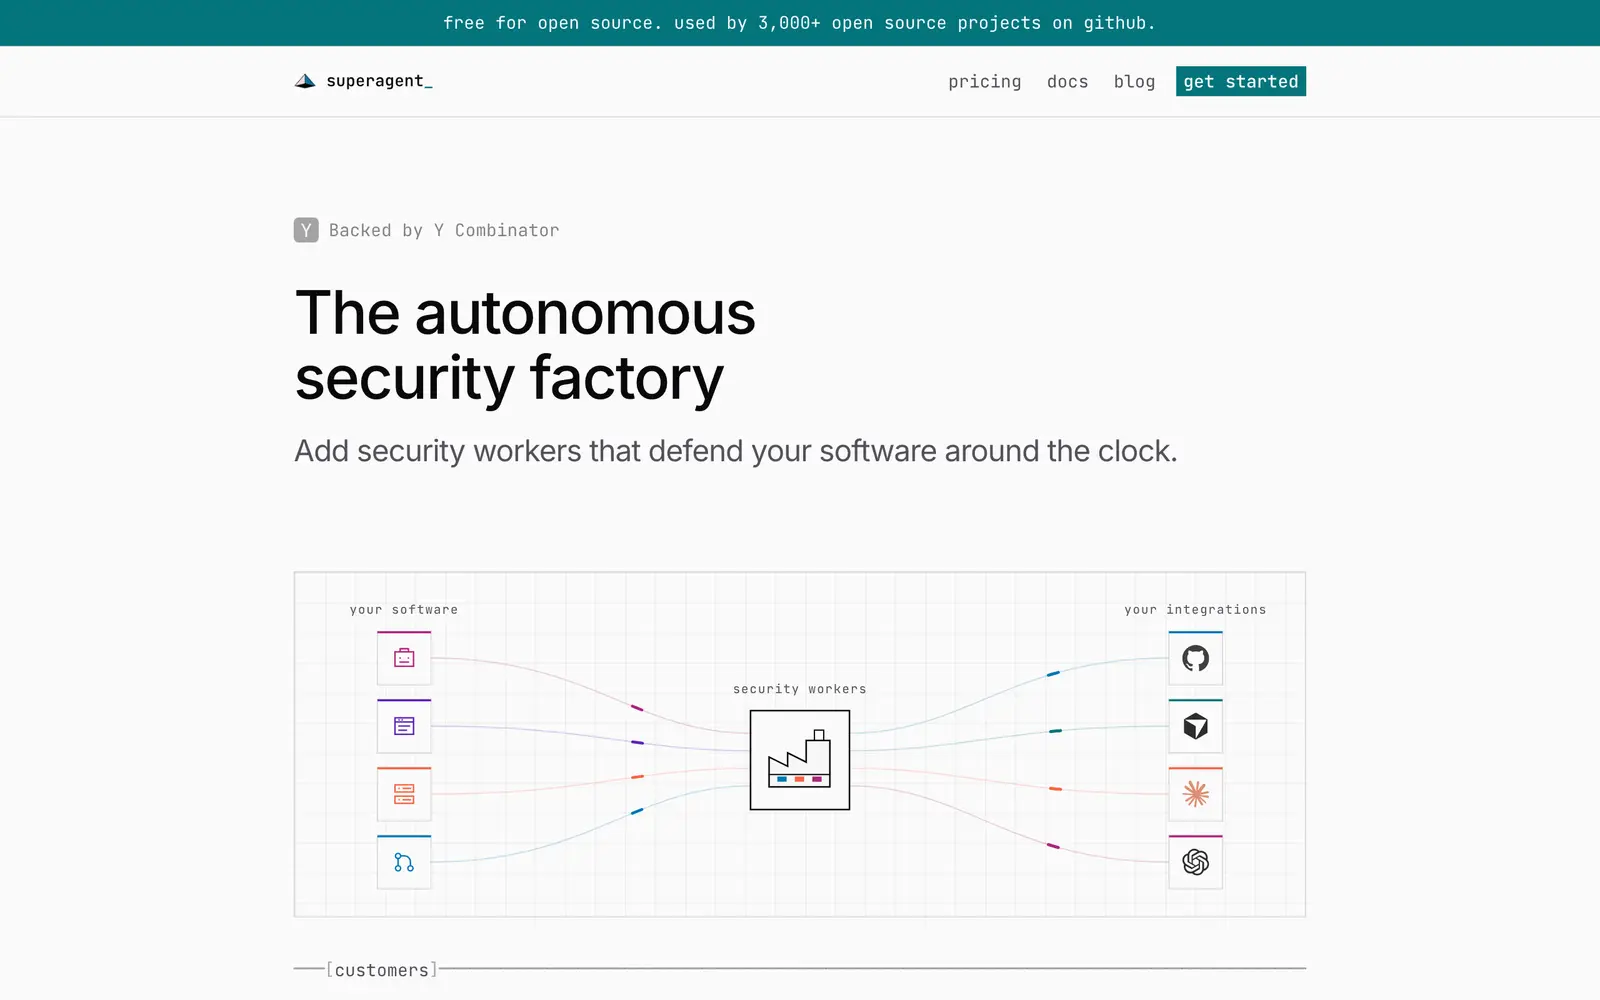This screenshot has width=1600, height=1000.
Task: Select the purple browser window software icon
Action: click(404, 726)
